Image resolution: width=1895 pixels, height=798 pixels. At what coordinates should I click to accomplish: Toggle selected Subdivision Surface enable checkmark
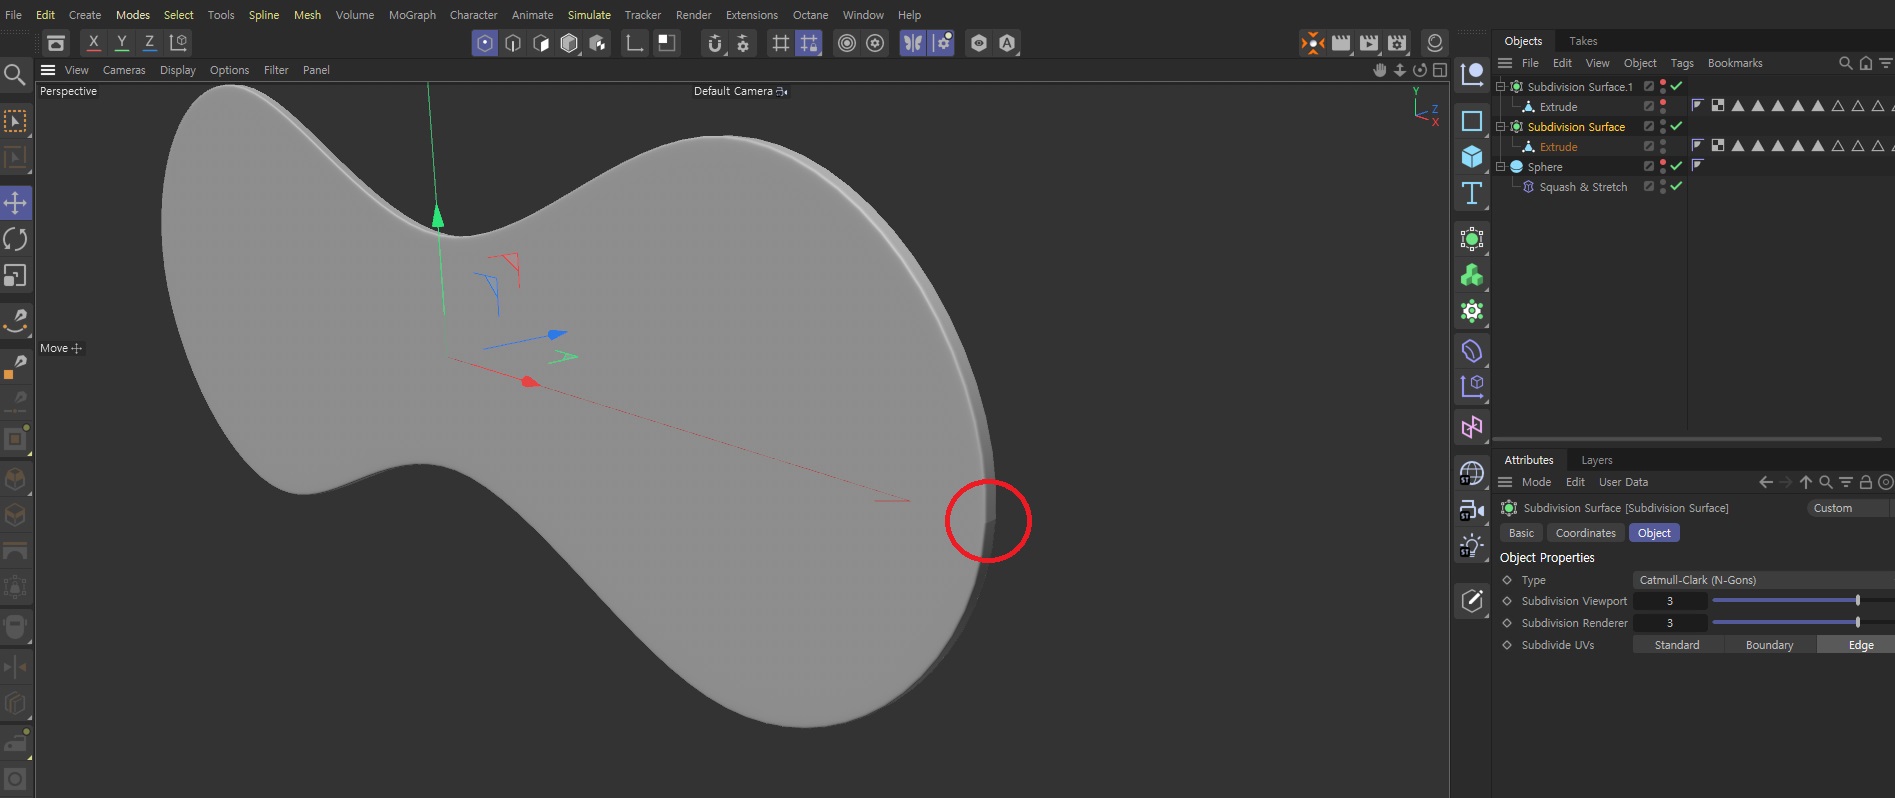pos(1676,127)
